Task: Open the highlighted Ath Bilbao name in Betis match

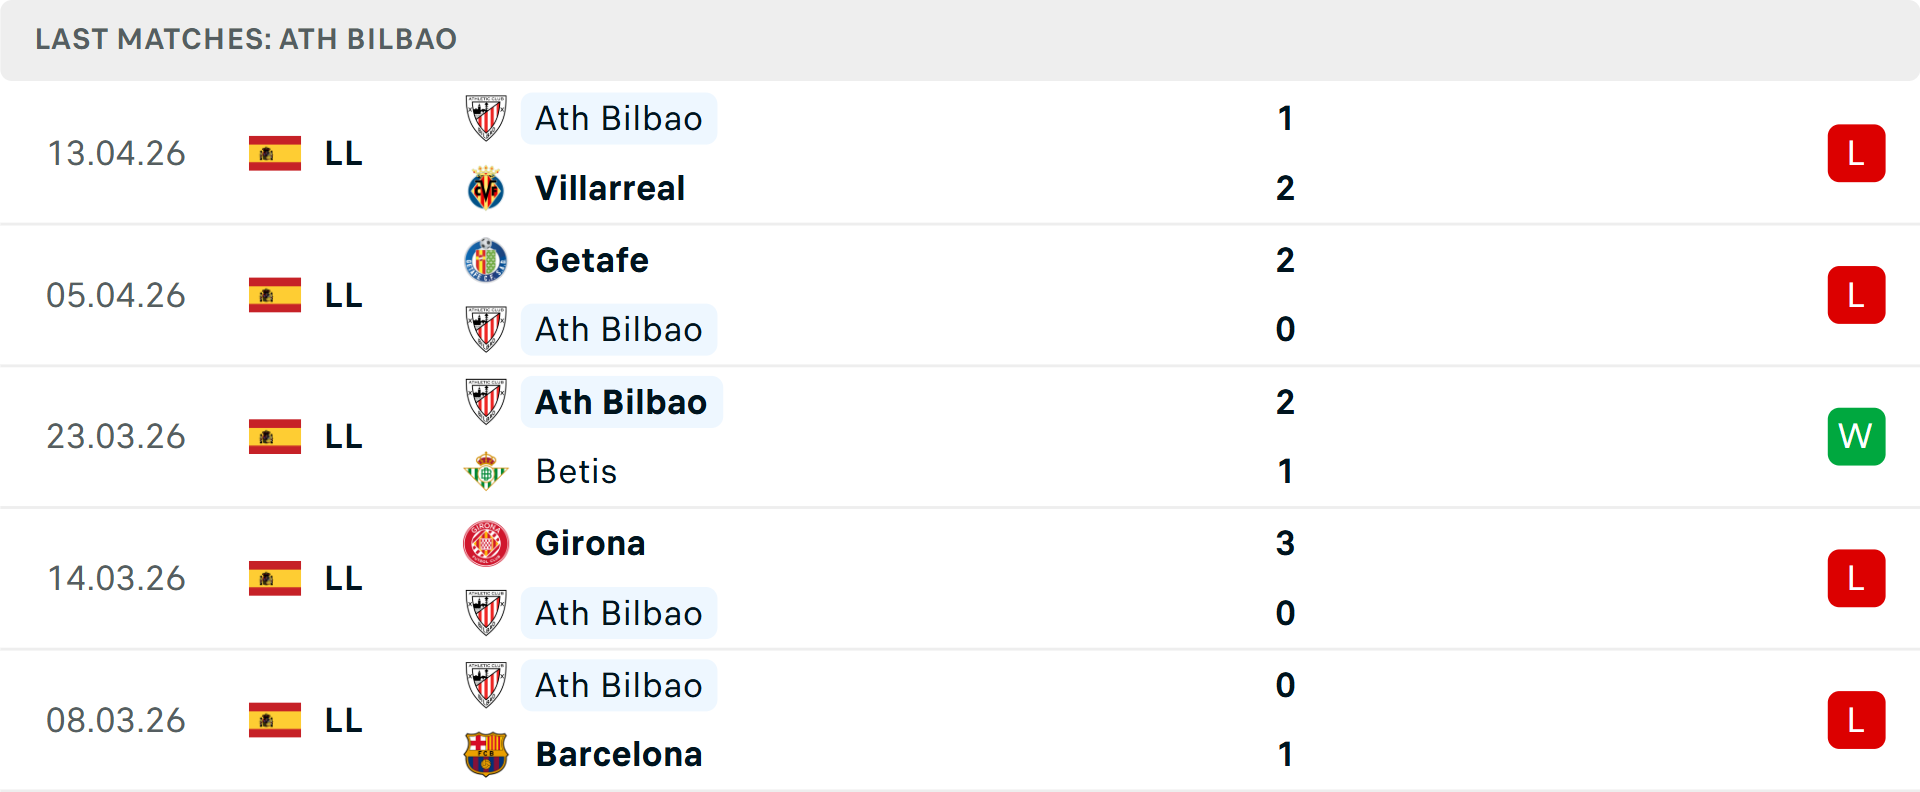Action: pos(621,401)
